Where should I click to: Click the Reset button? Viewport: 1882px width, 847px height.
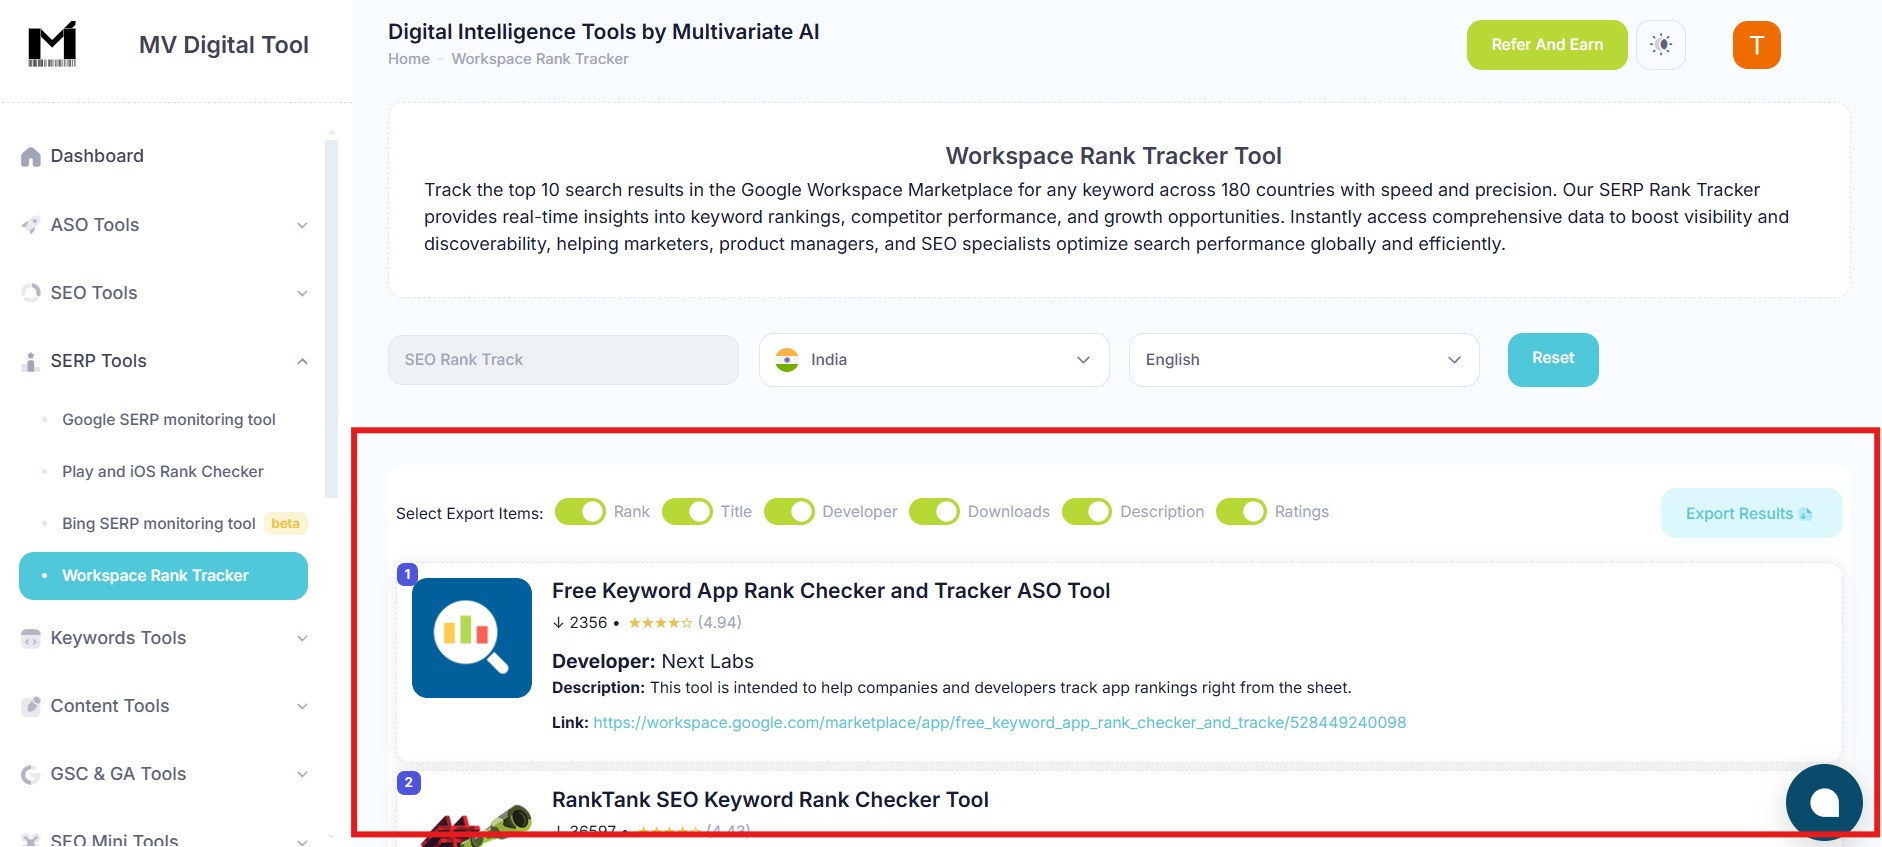(x=1553, y=360)
